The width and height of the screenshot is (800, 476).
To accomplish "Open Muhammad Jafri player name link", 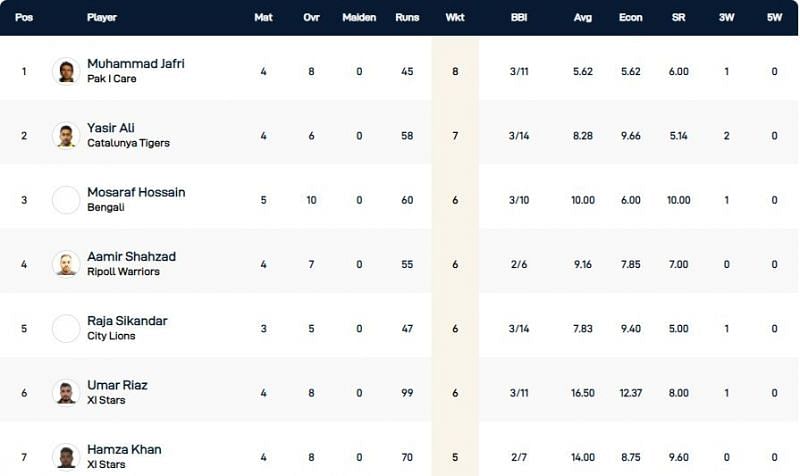I will (x=135, y=64).
